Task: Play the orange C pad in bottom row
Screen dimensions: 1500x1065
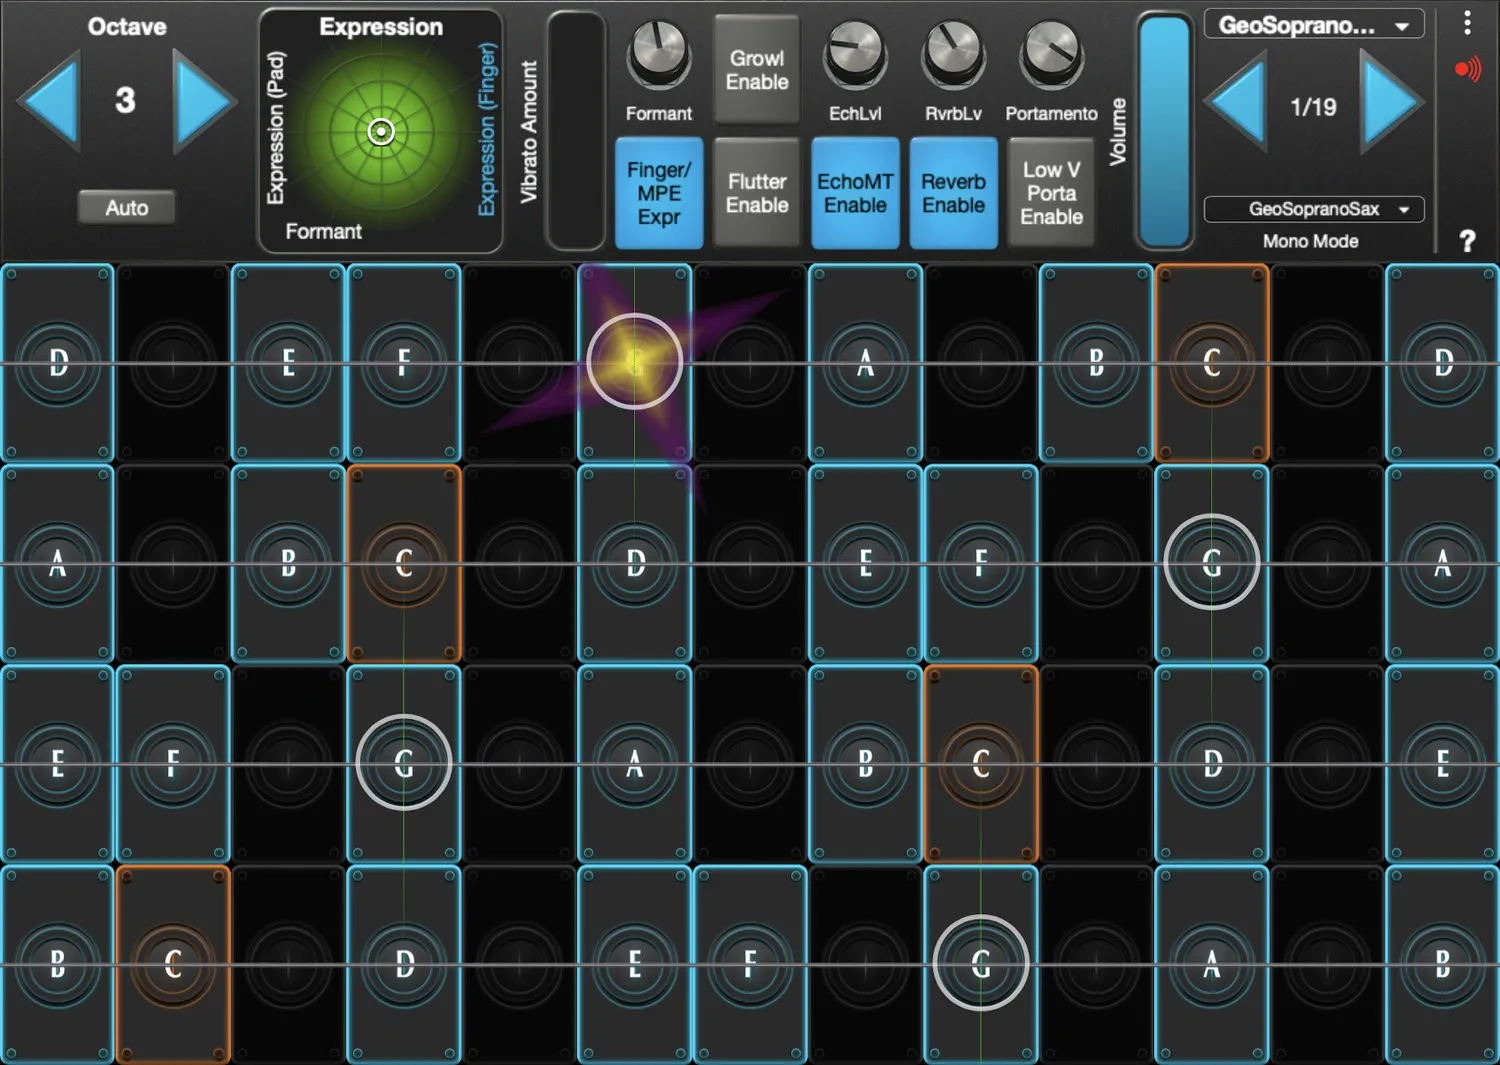Action: pos(173,964)
